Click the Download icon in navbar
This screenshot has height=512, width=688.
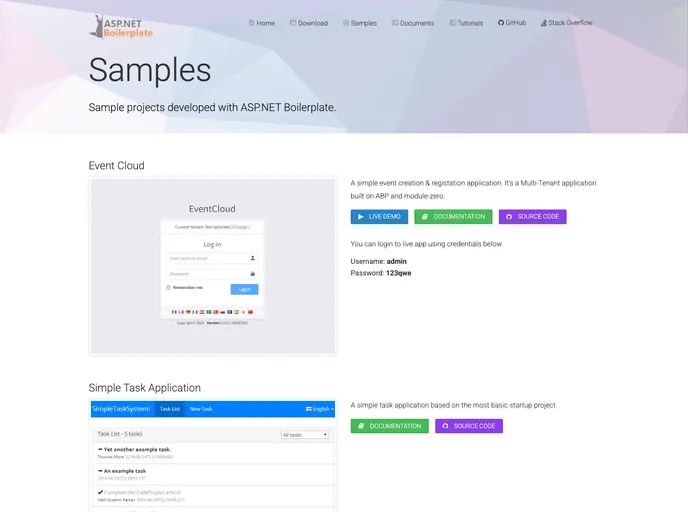tap(293, 23)
